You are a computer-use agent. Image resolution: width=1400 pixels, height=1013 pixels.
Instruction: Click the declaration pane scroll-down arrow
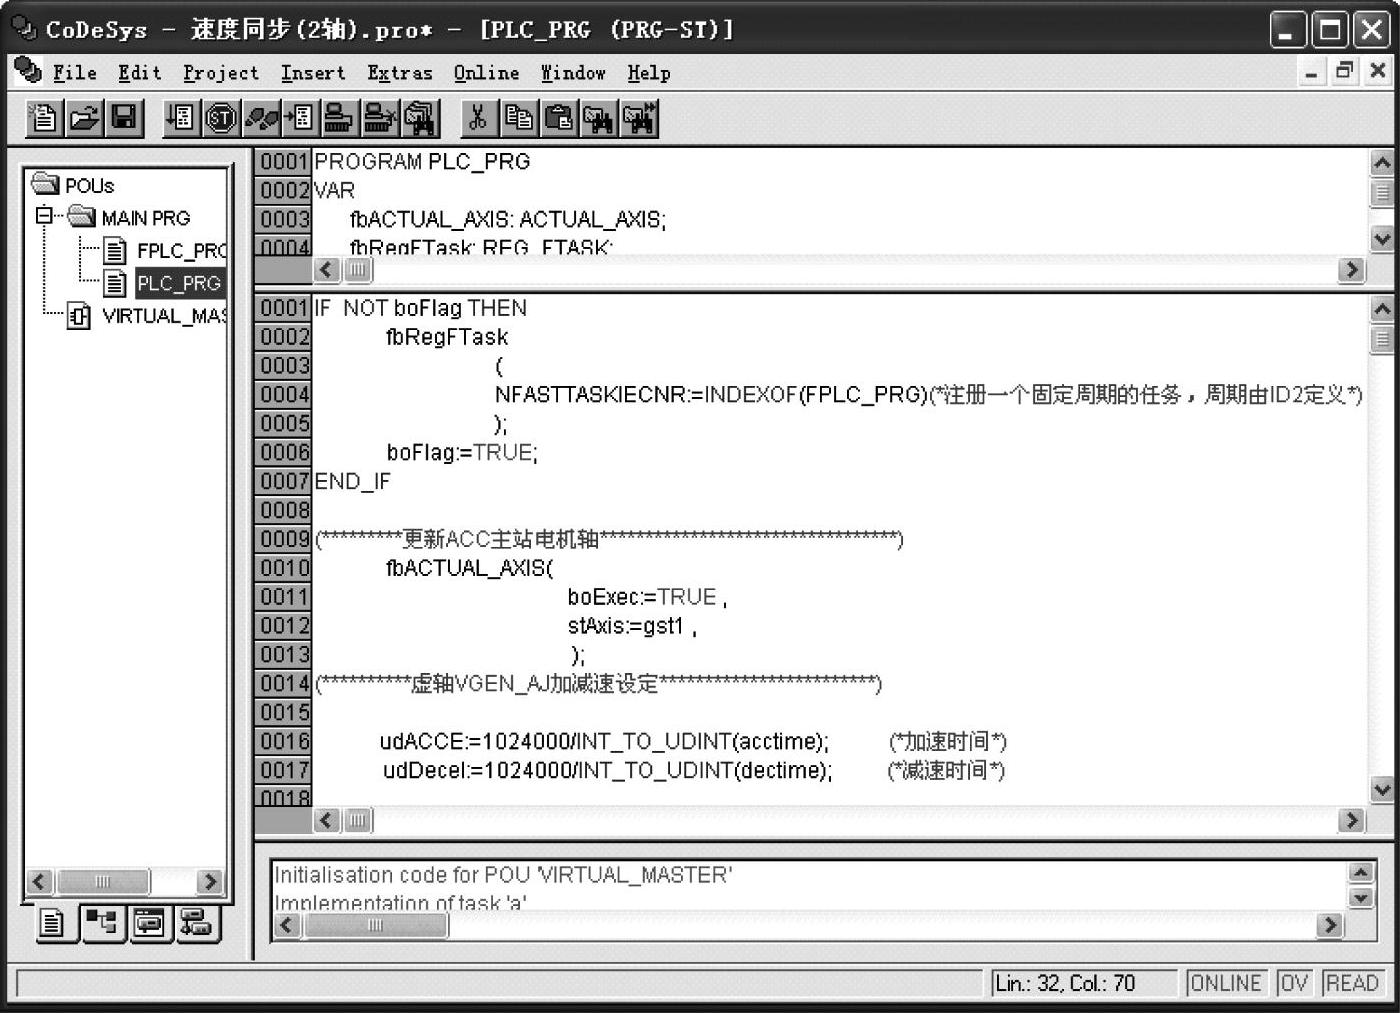click(x=1381, y=238)
